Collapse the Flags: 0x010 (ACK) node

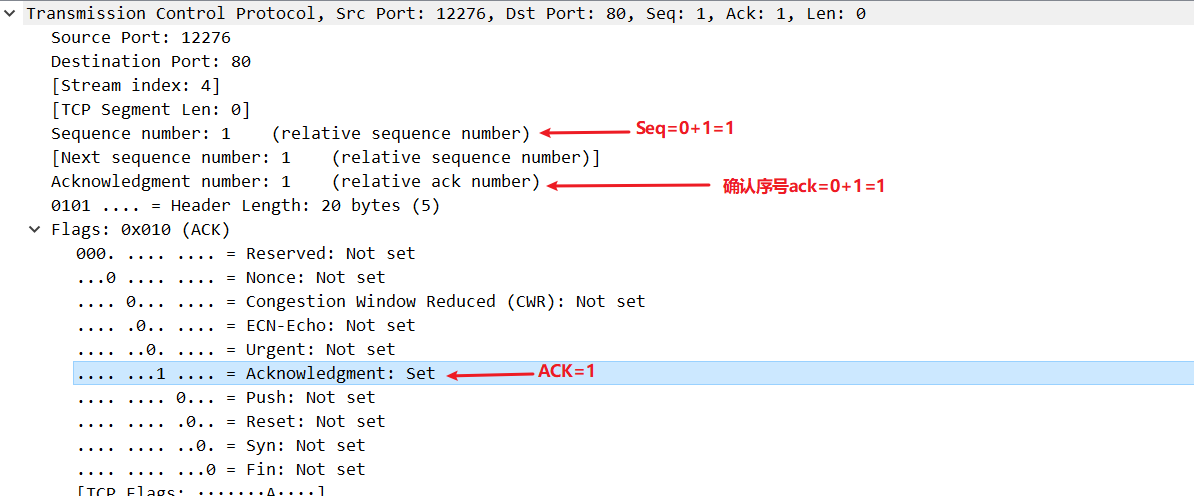pos(34,229)
